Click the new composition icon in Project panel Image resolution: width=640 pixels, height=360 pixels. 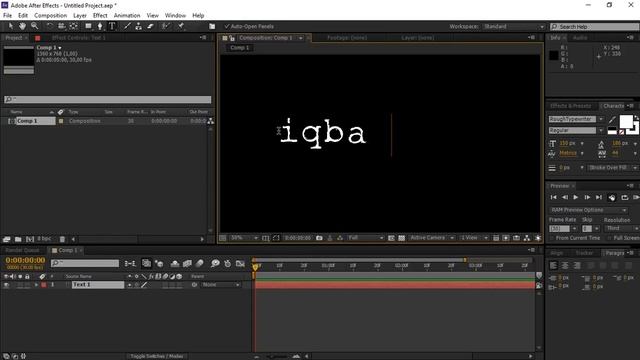pos(30,239)
